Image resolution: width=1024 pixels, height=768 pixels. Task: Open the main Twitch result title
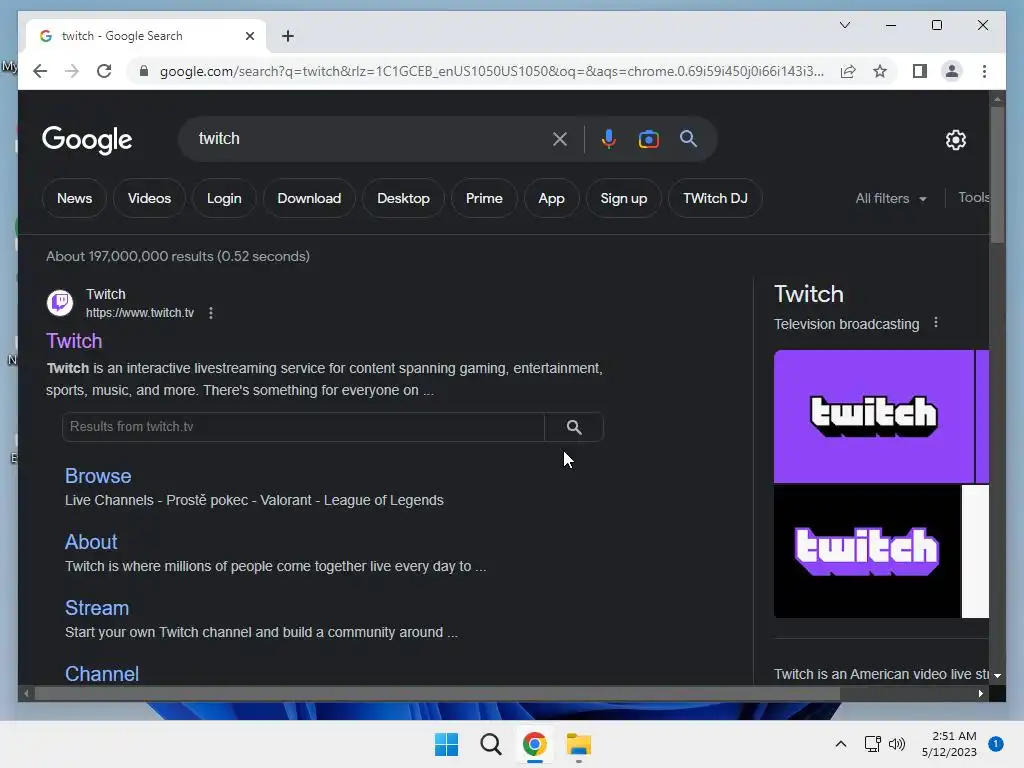(x=74, y=341)
